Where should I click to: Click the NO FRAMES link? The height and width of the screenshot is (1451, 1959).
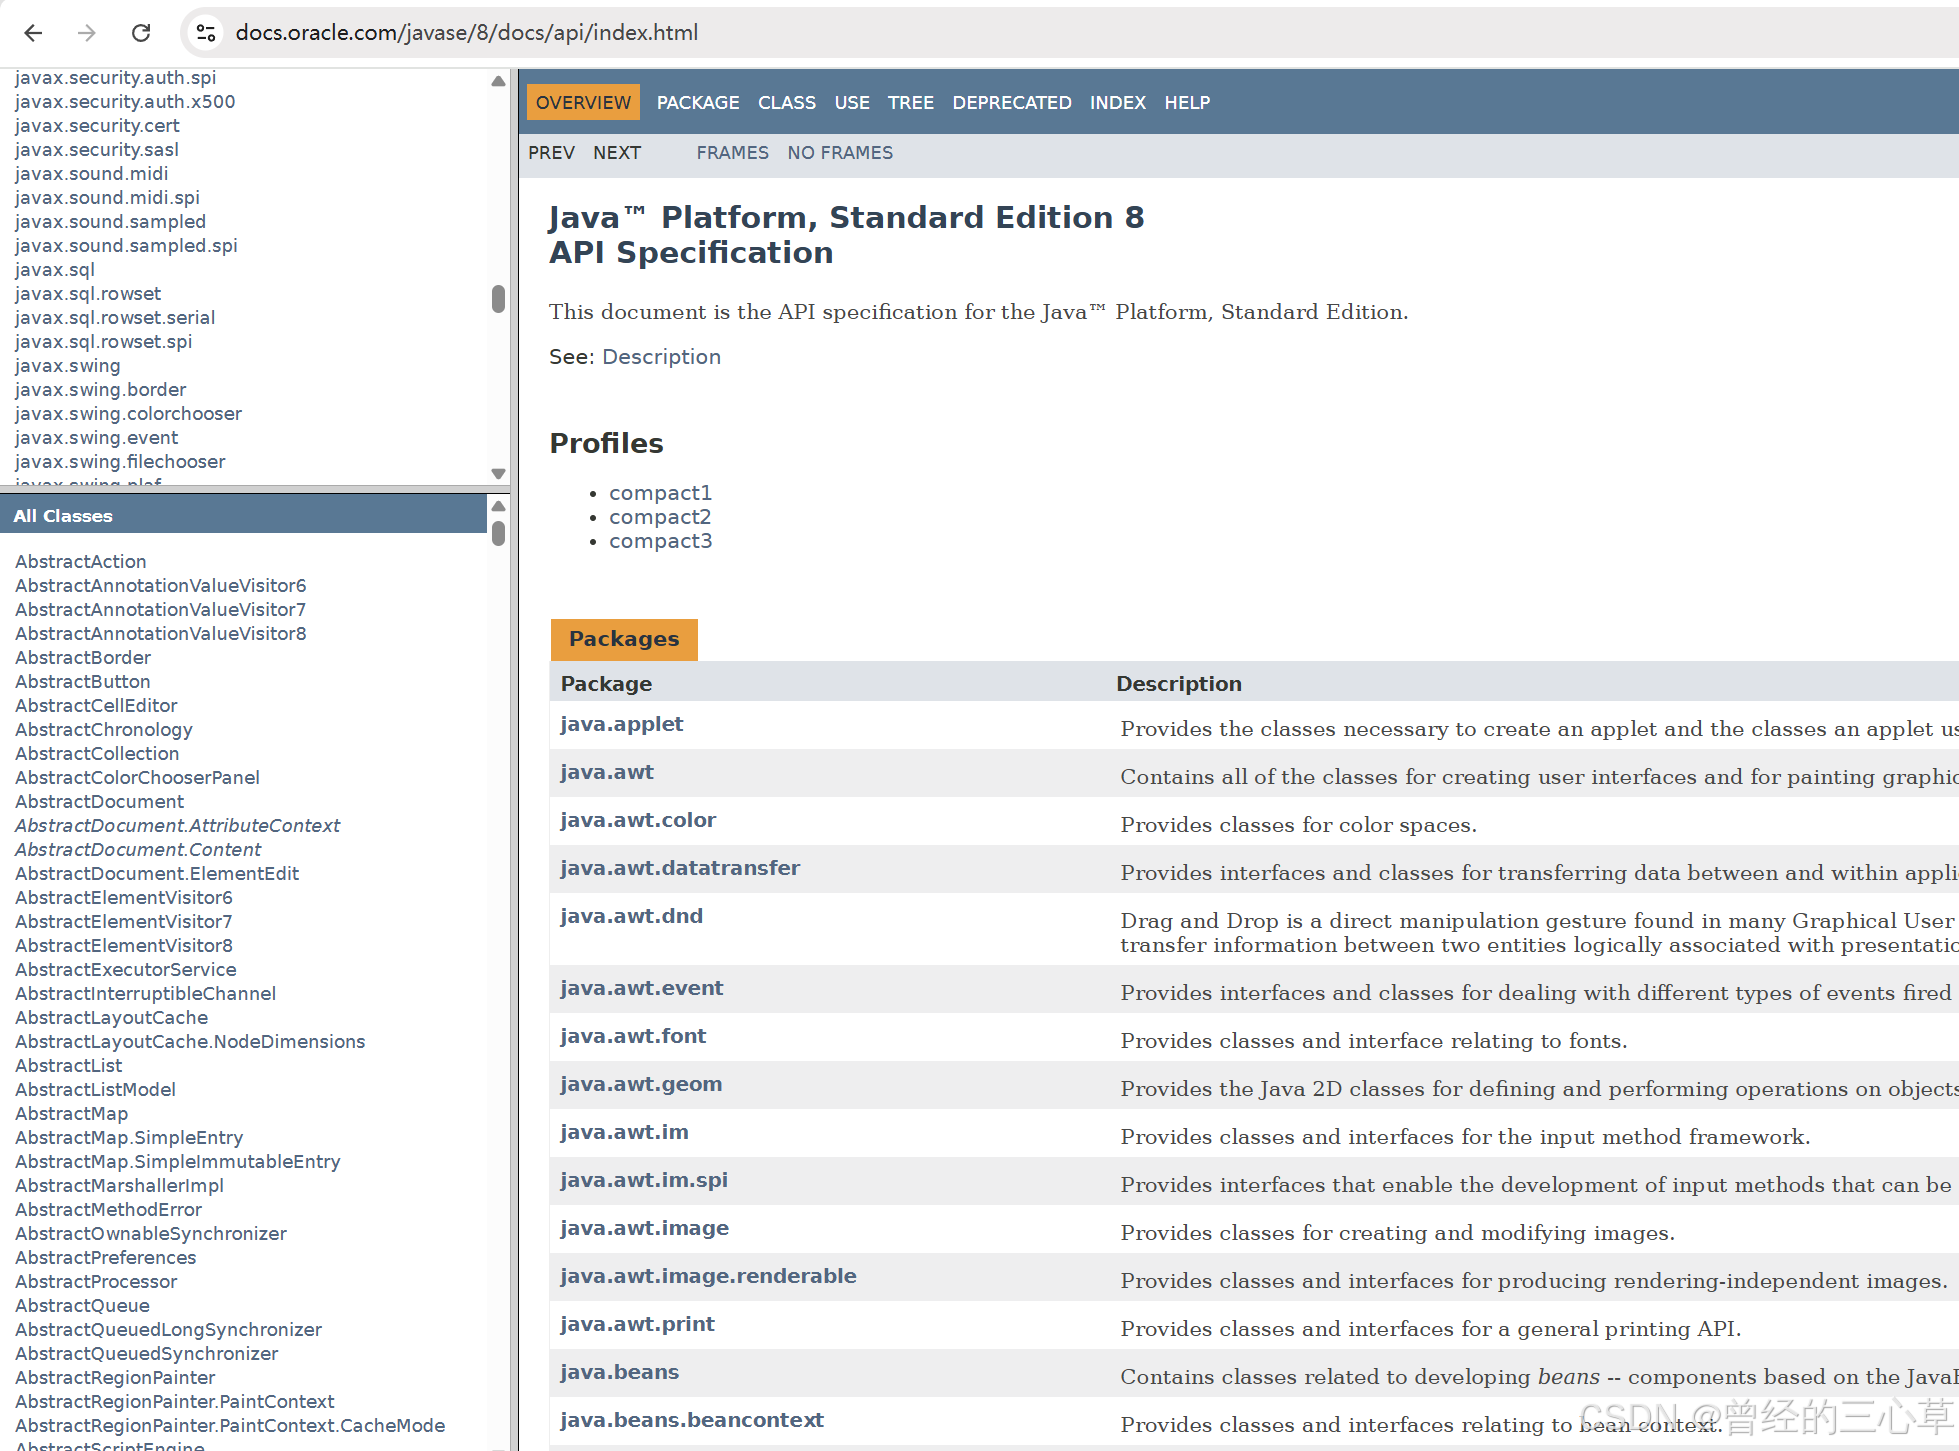click(839, 153)
